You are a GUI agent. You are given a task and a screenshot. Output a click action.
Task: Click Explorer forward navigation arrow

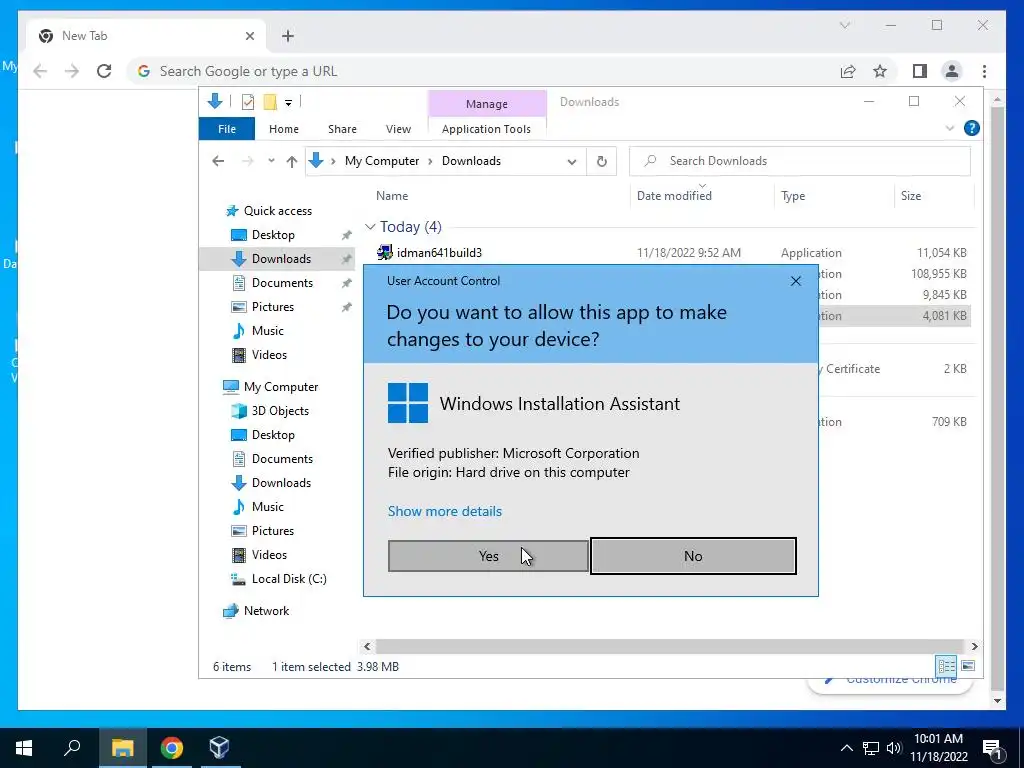(248, 161)
